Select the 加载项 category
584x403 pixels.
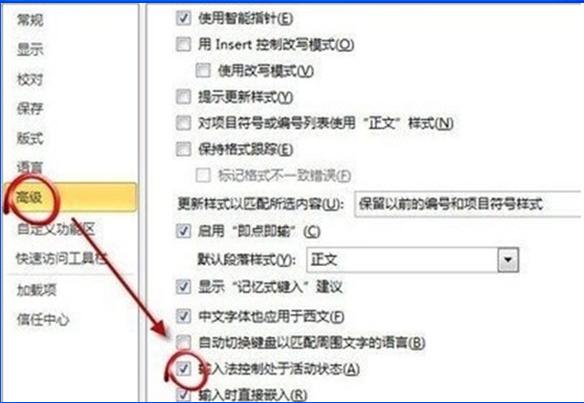[36, 289]
